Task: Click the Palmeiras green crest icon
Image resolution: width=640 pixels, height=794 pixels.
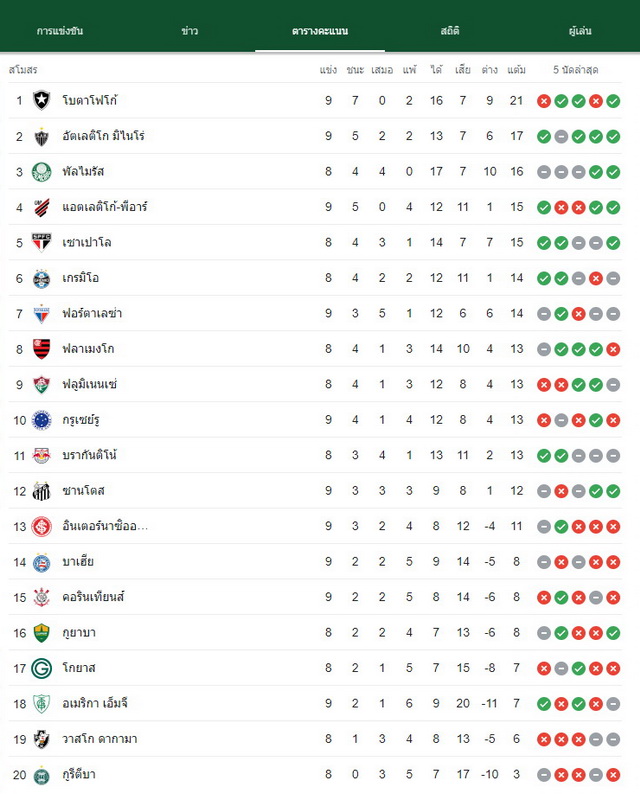Action: coord(42,172)
